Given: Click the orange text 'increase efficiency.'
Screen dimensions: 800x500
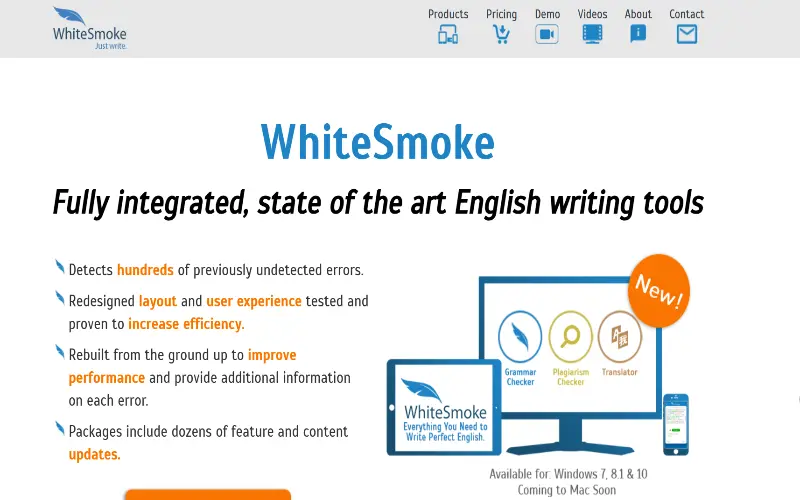Looking at the screenshot, I should click(x=186, y=324).
